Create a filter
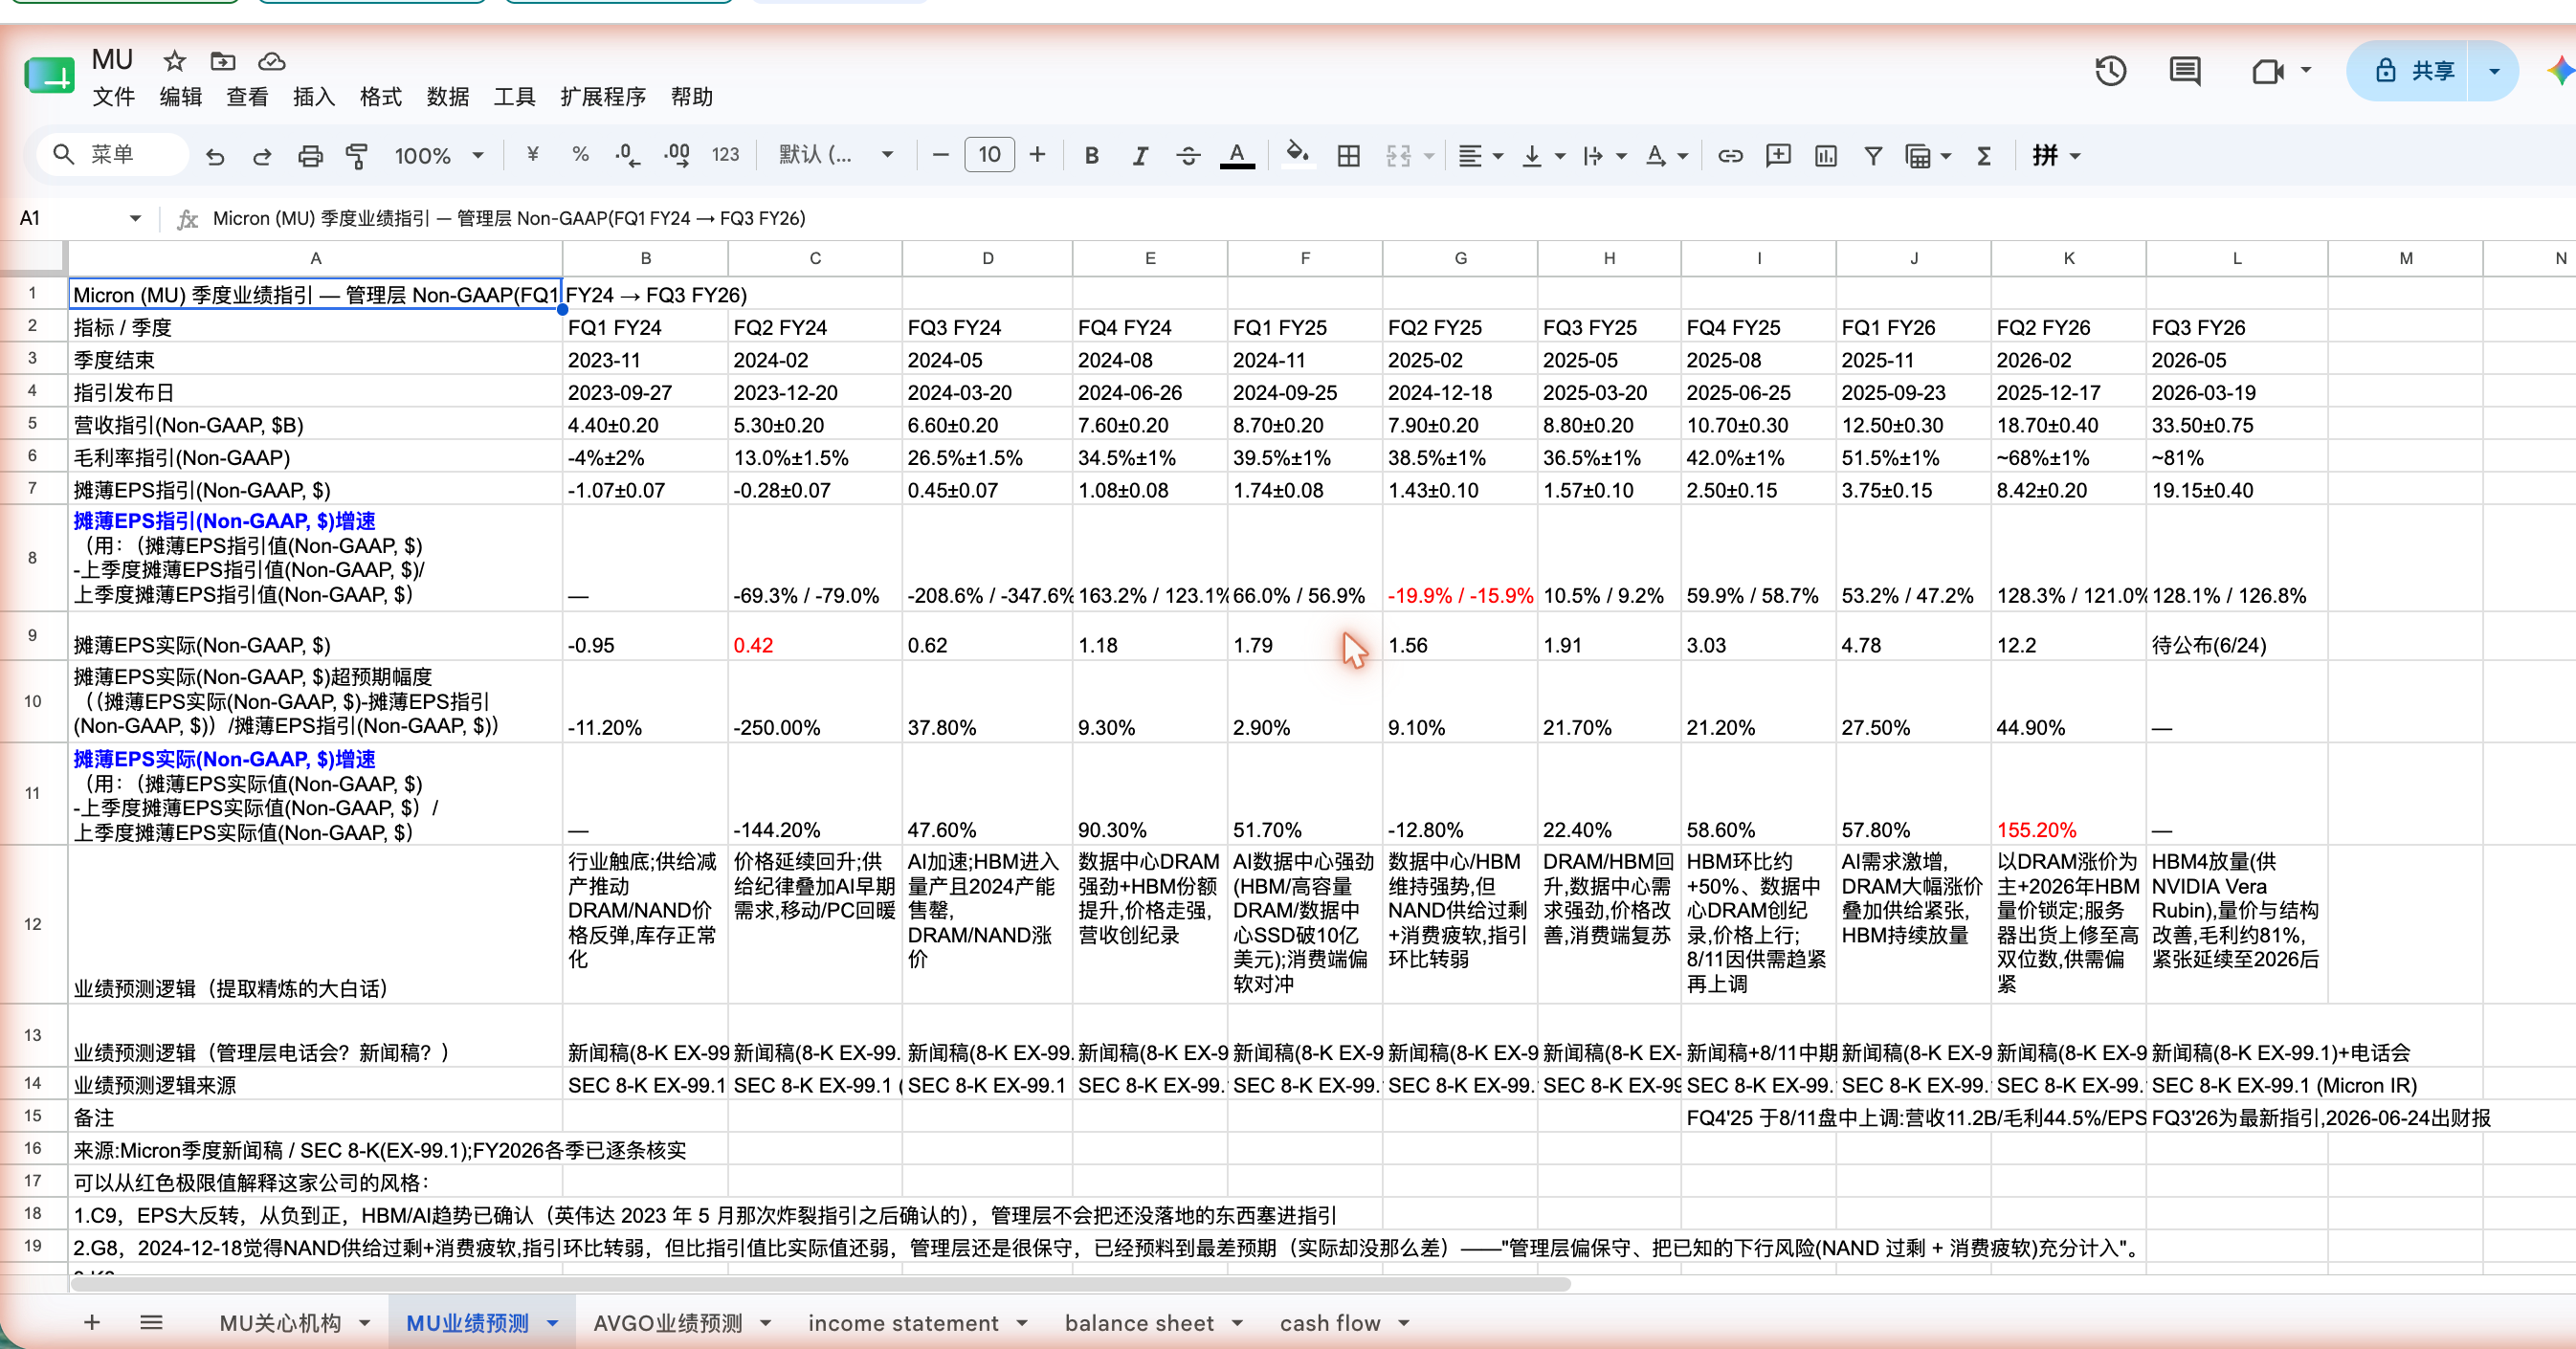The image size is (2576, 1349). 1873,155
